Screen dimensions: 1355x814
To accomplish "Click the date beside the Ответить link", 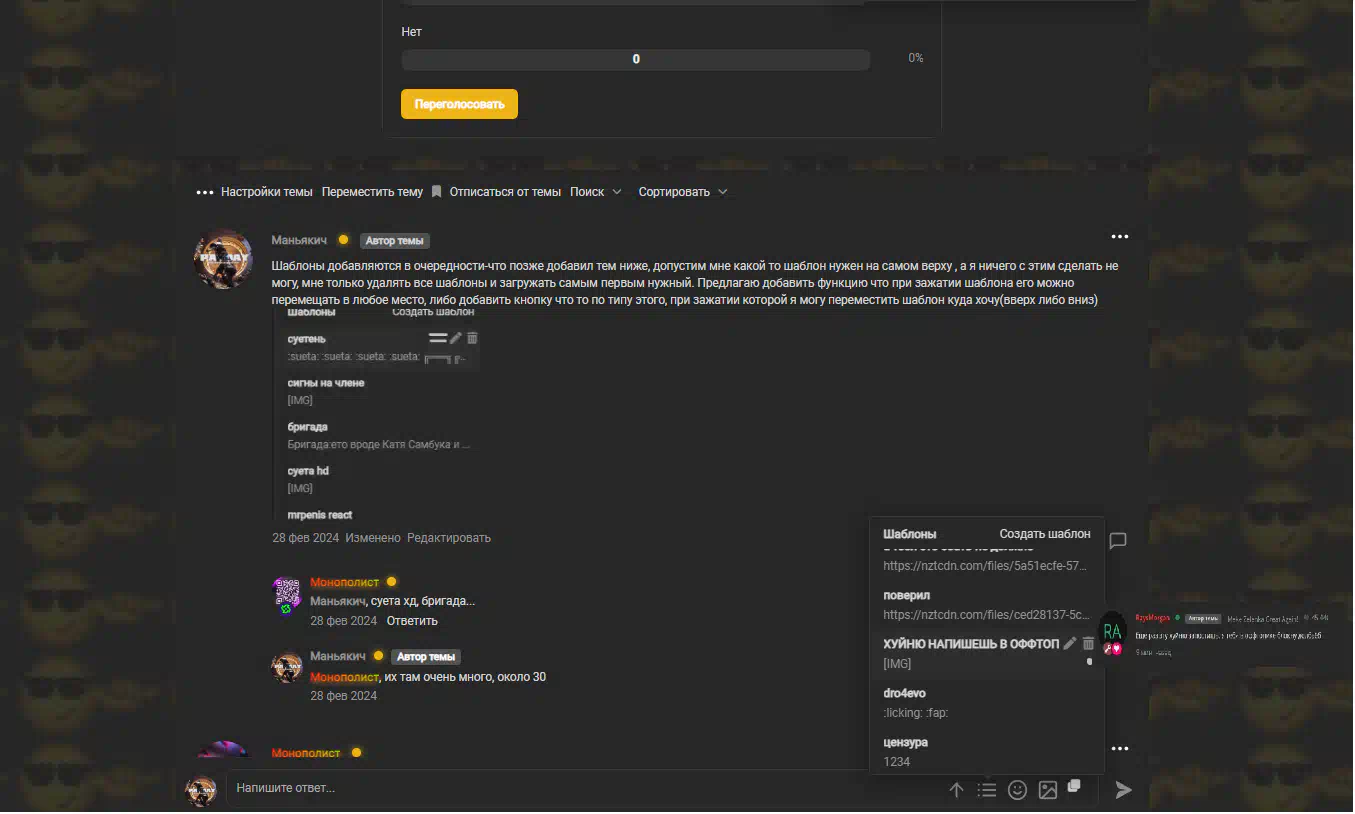I will [343, 621].
